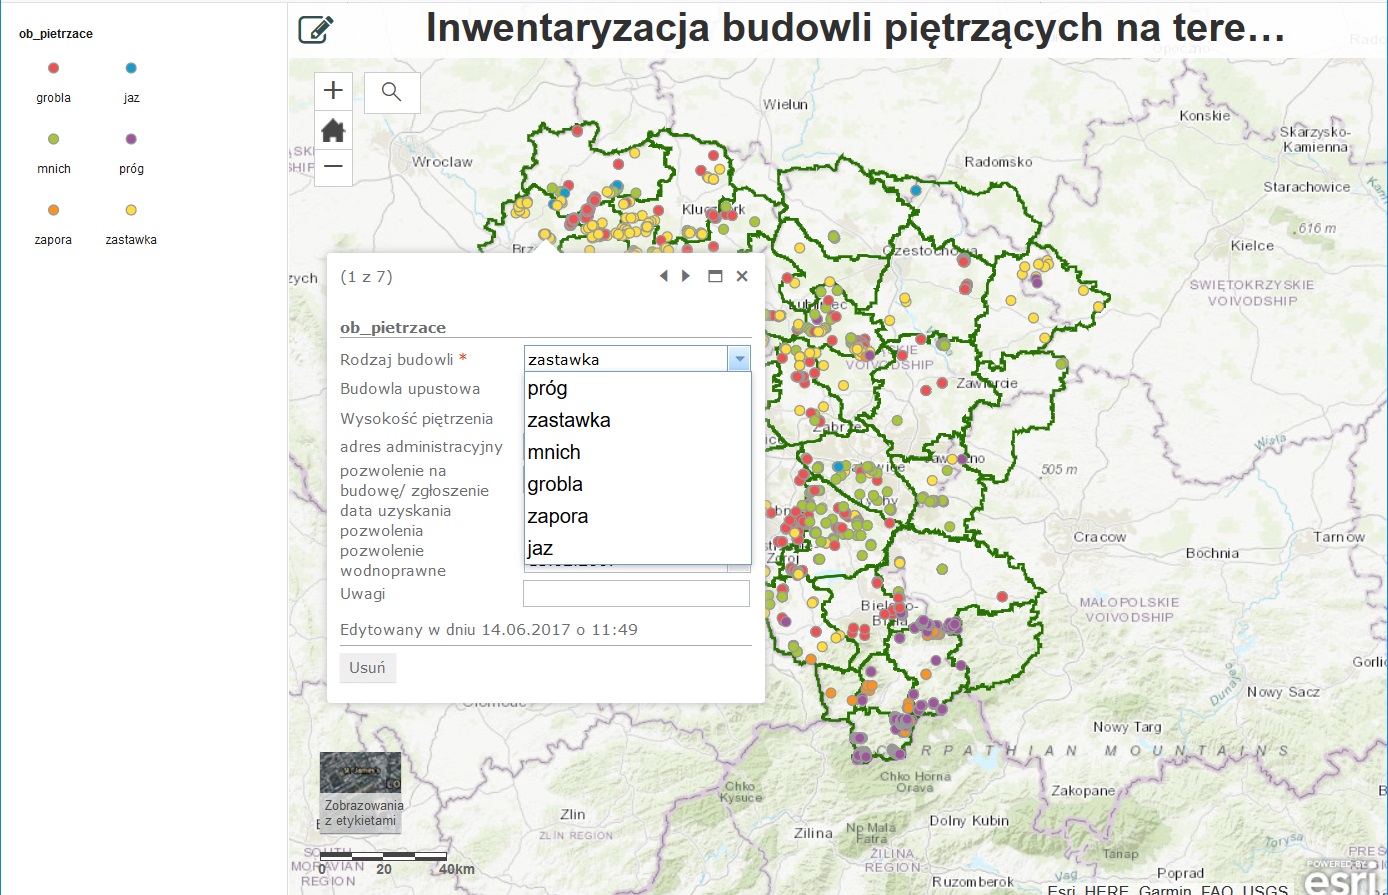Switch basemap via Zobrazowania z etykietami thumbnail
1388x895 pixels.
360,793
